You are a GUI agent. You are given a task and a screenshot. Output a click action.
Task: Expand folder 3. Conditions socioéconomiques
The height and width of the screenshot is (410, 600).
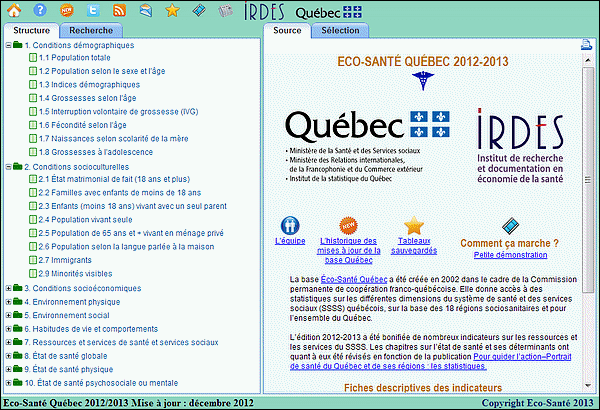click(x=8, y=288)
